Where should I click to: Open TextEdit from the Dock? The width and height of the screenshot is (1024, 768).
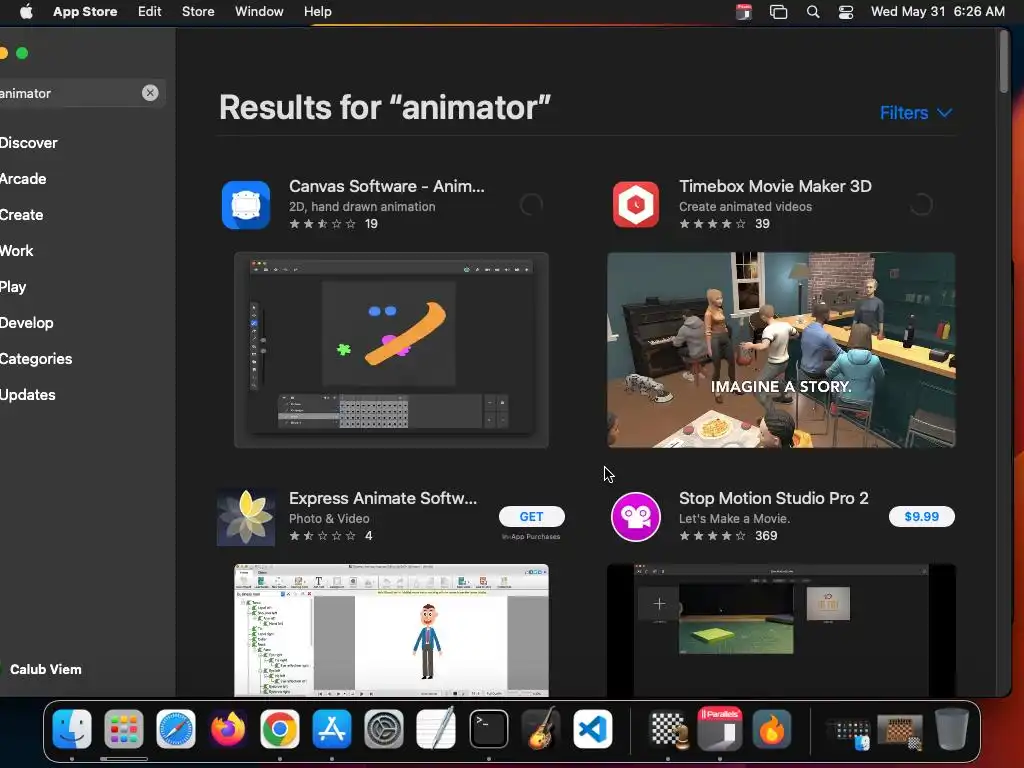click(436, 729)
